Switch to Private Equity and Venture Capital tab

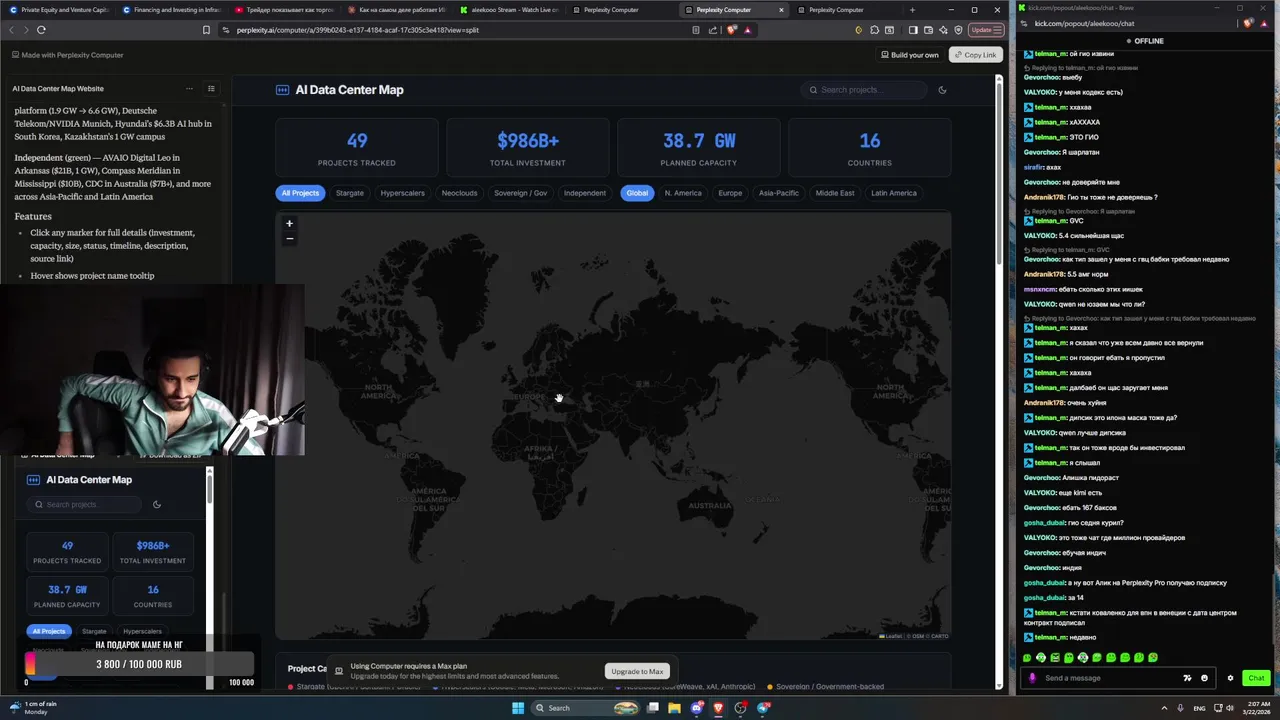point(58,10)
